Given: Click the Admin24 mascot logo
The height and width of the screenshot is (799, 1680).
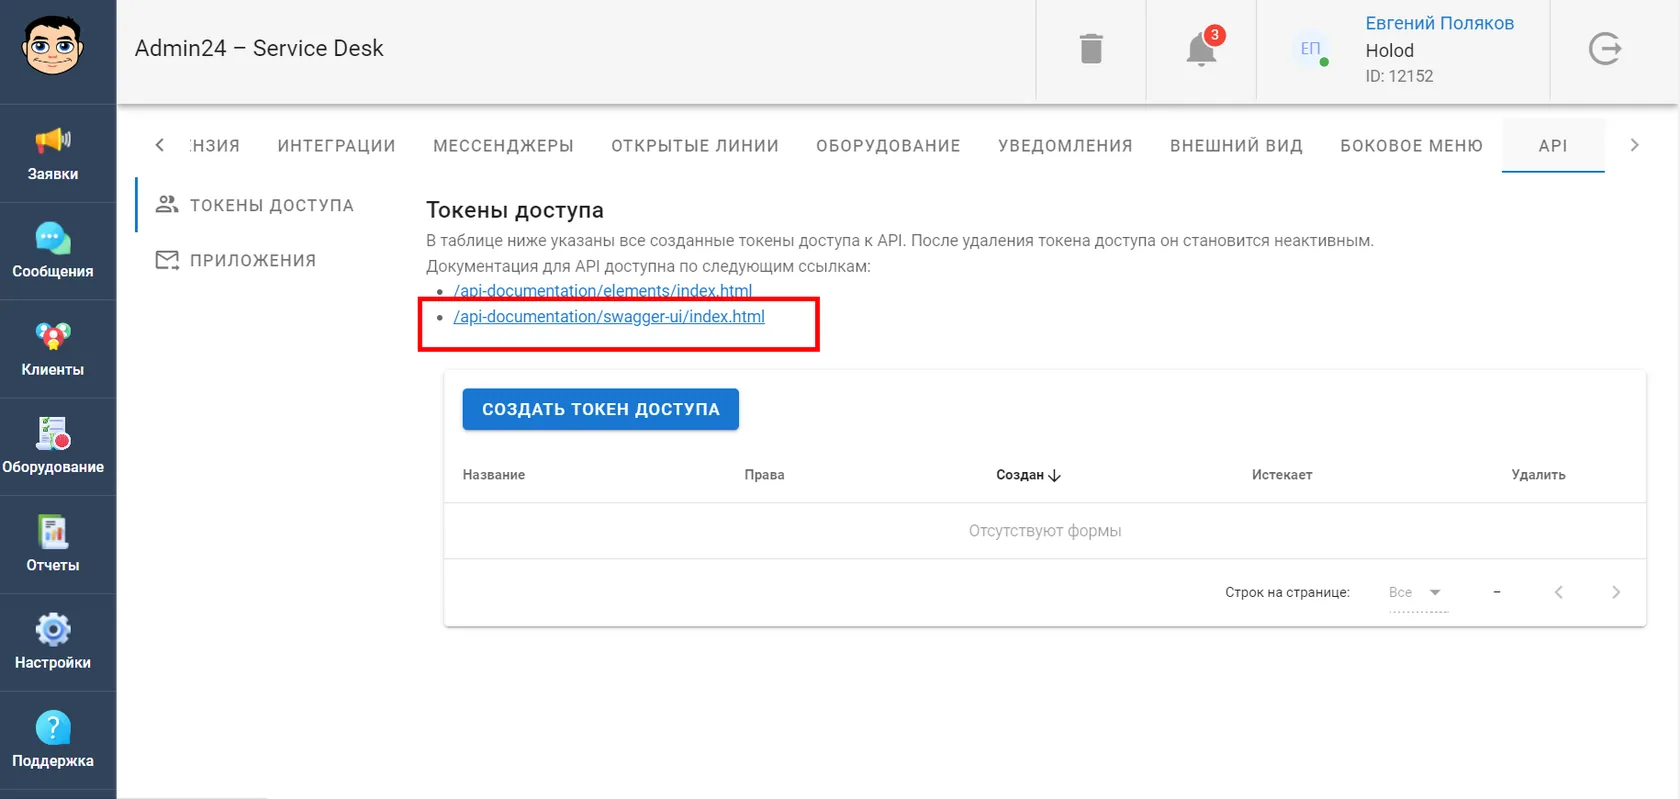Looking at the screenshot, I should tap(52, 46).
